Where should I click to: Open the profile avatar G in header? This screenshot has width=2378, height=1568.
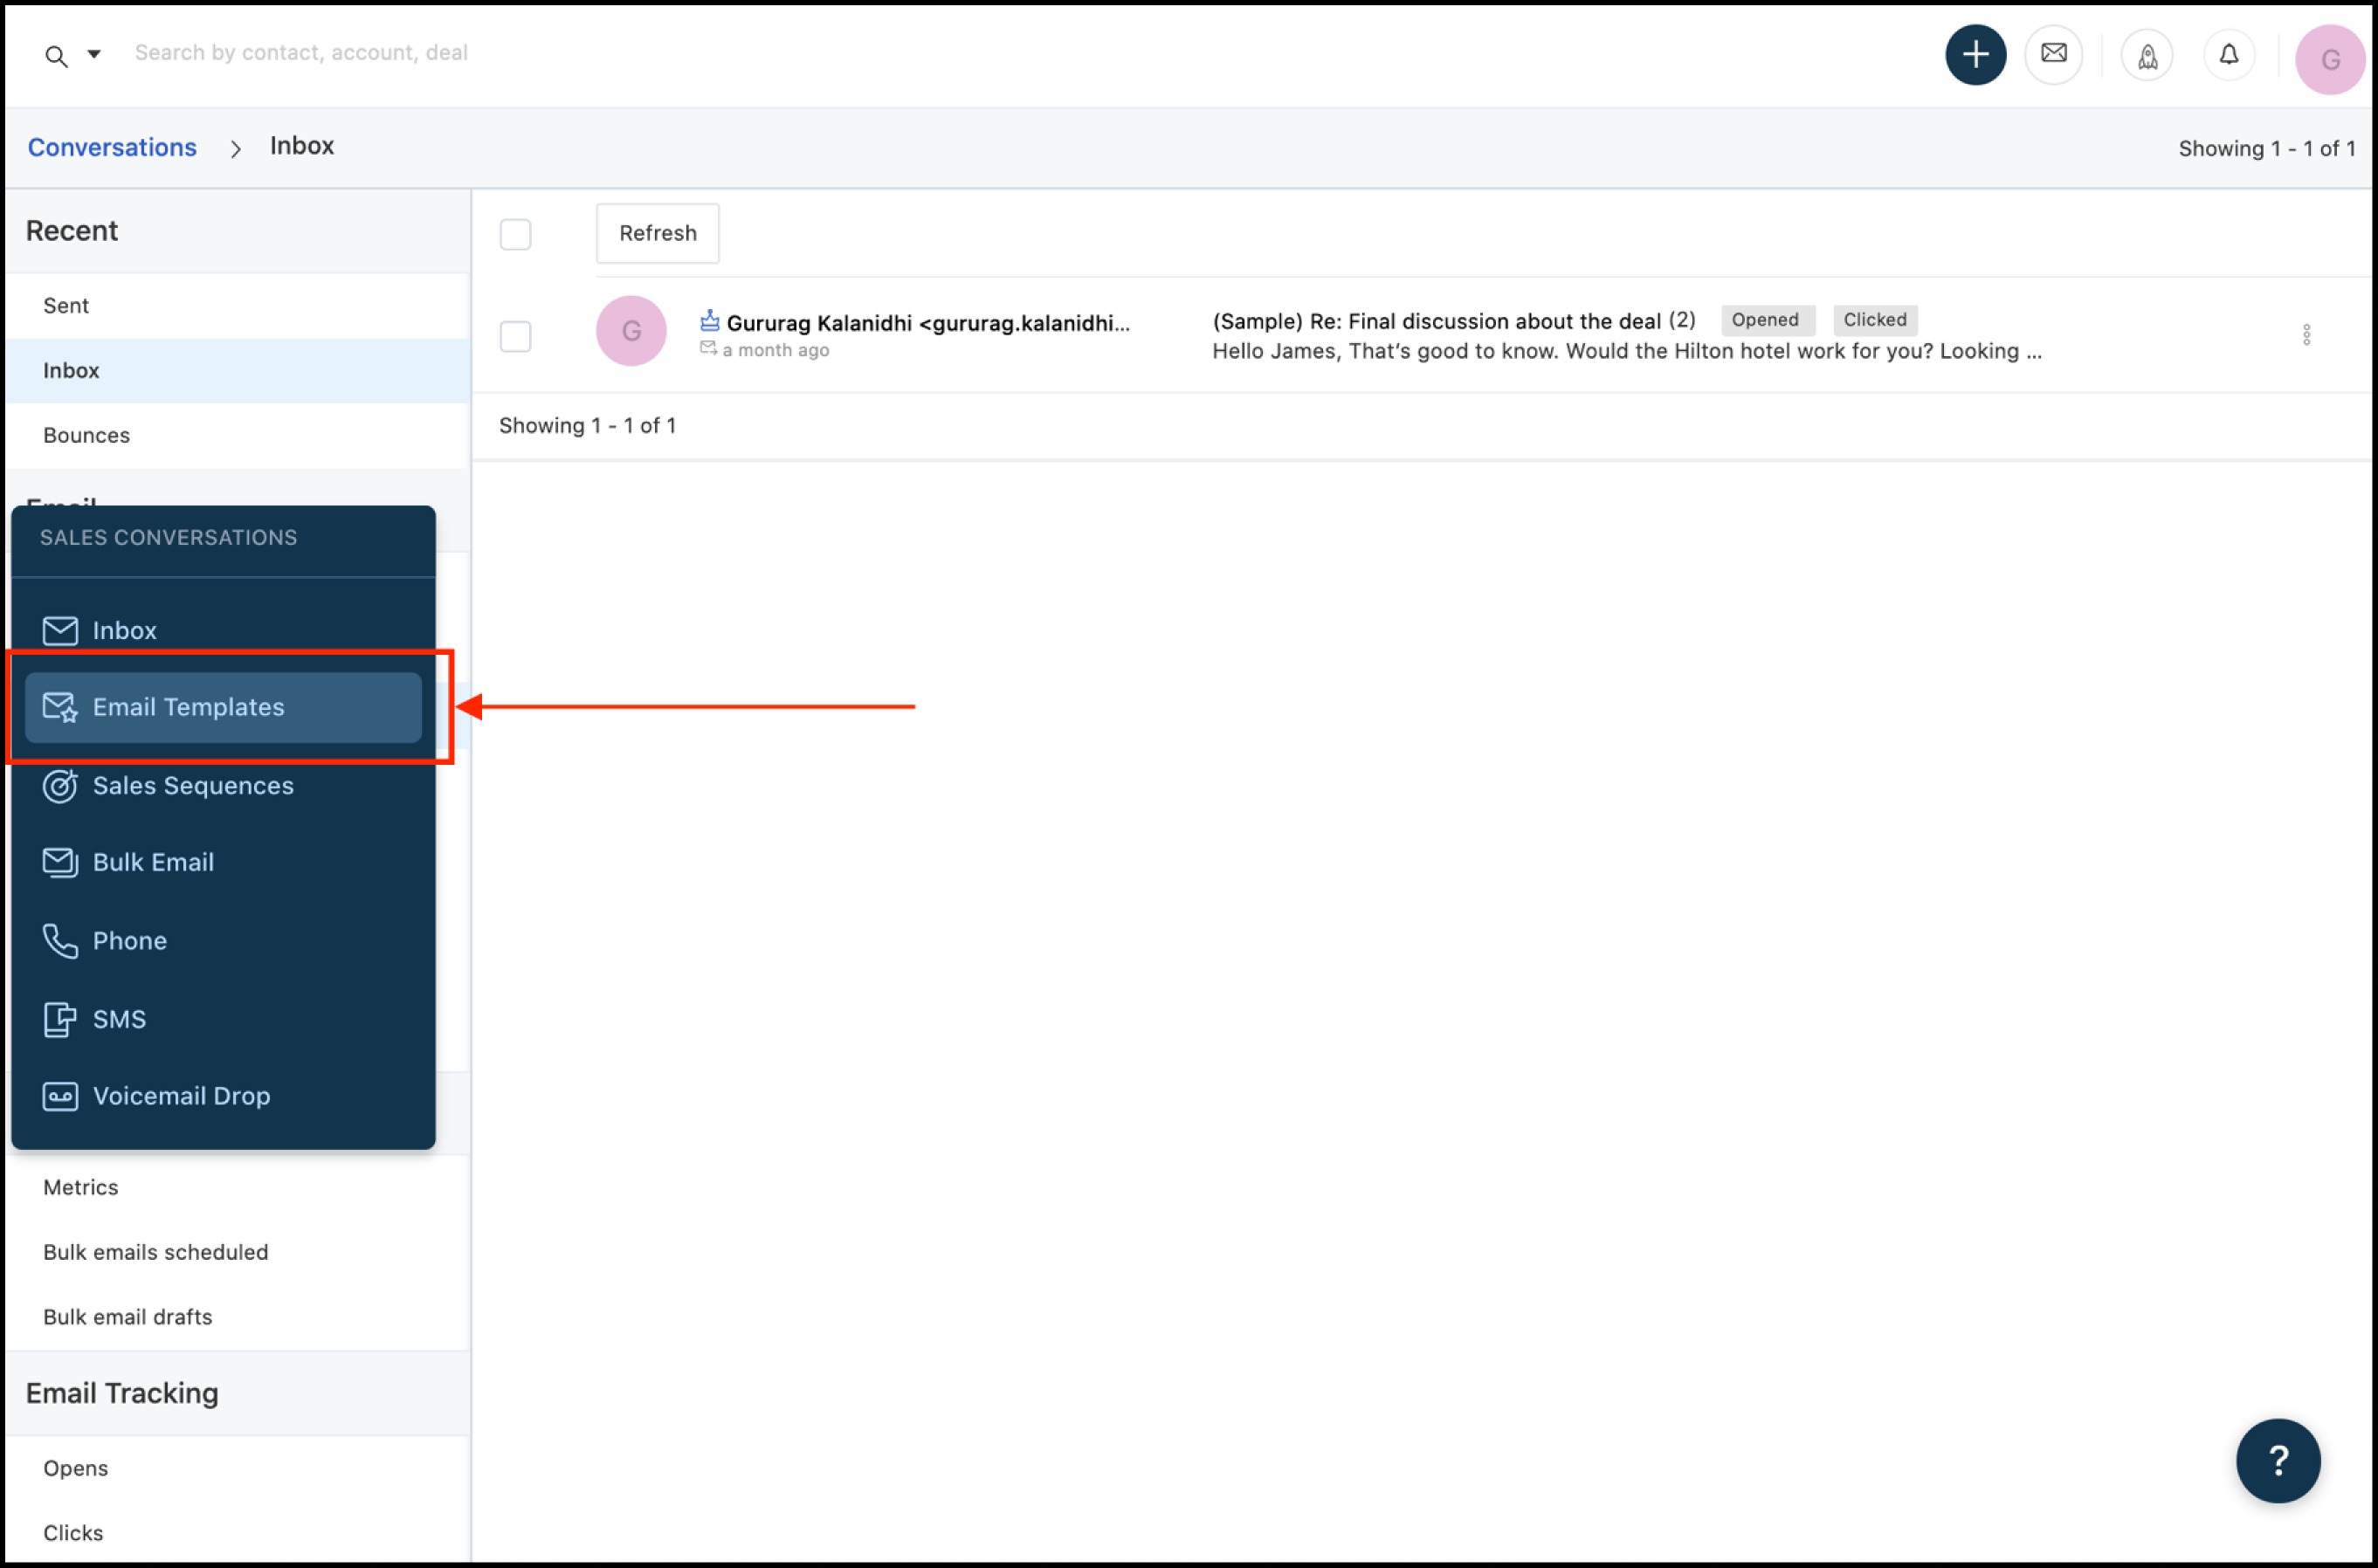point(2330,60)
